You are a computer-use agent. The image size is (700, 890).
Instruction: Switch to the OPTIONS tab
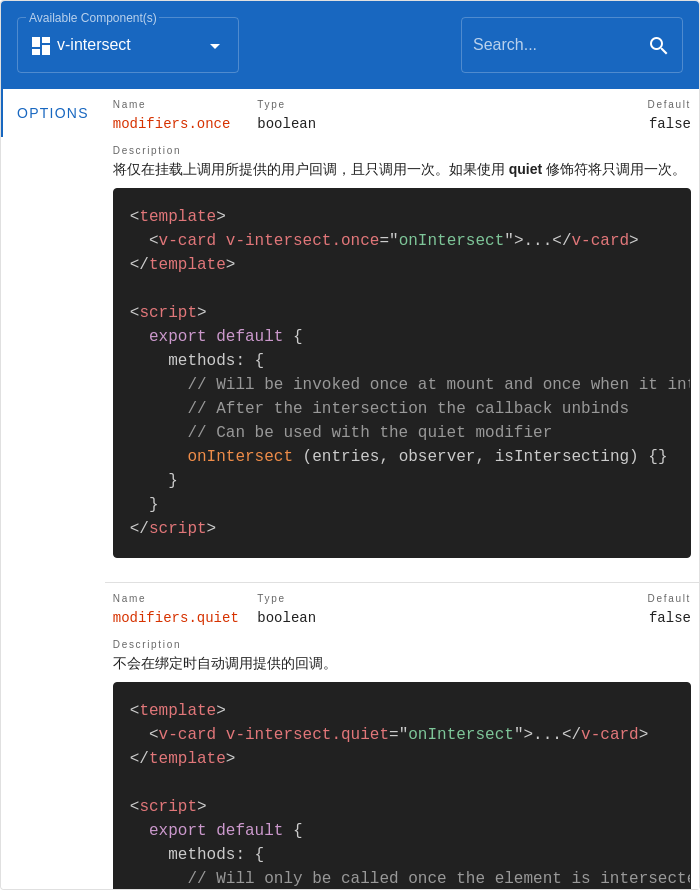51,113
